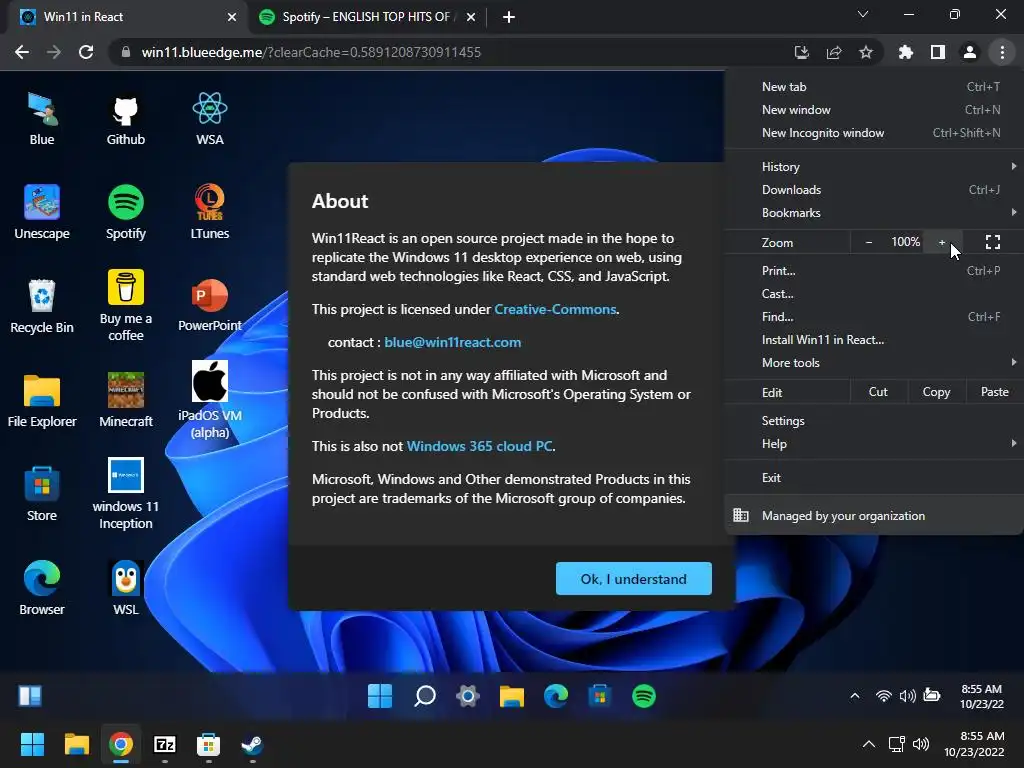Toggle fullscreen mode in Zoom row
The width and height of the screenshot is (1024, 768).
[993, 242]
